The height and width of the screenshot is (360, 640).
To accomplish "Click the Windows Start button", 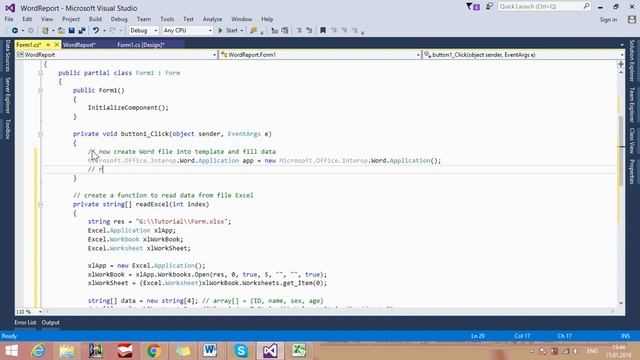I will pyautogui.click(x=11, y=351).
